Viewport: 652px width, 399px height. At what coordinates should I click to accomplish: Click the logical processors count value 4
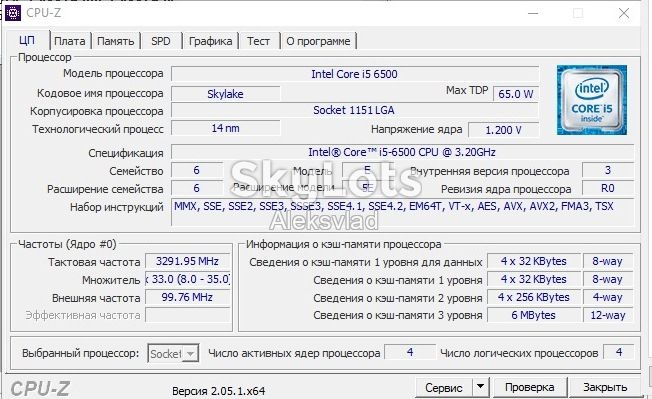[619, 352]
